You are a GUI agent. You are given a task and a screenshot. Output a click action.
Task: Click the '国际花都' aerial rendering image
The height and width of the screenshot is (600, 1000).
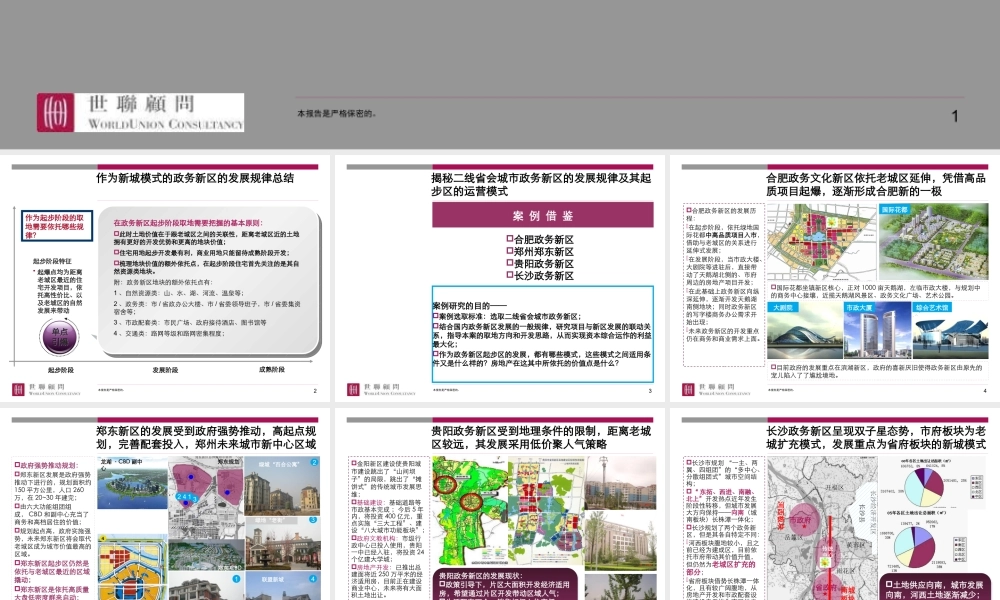[934, 242]
